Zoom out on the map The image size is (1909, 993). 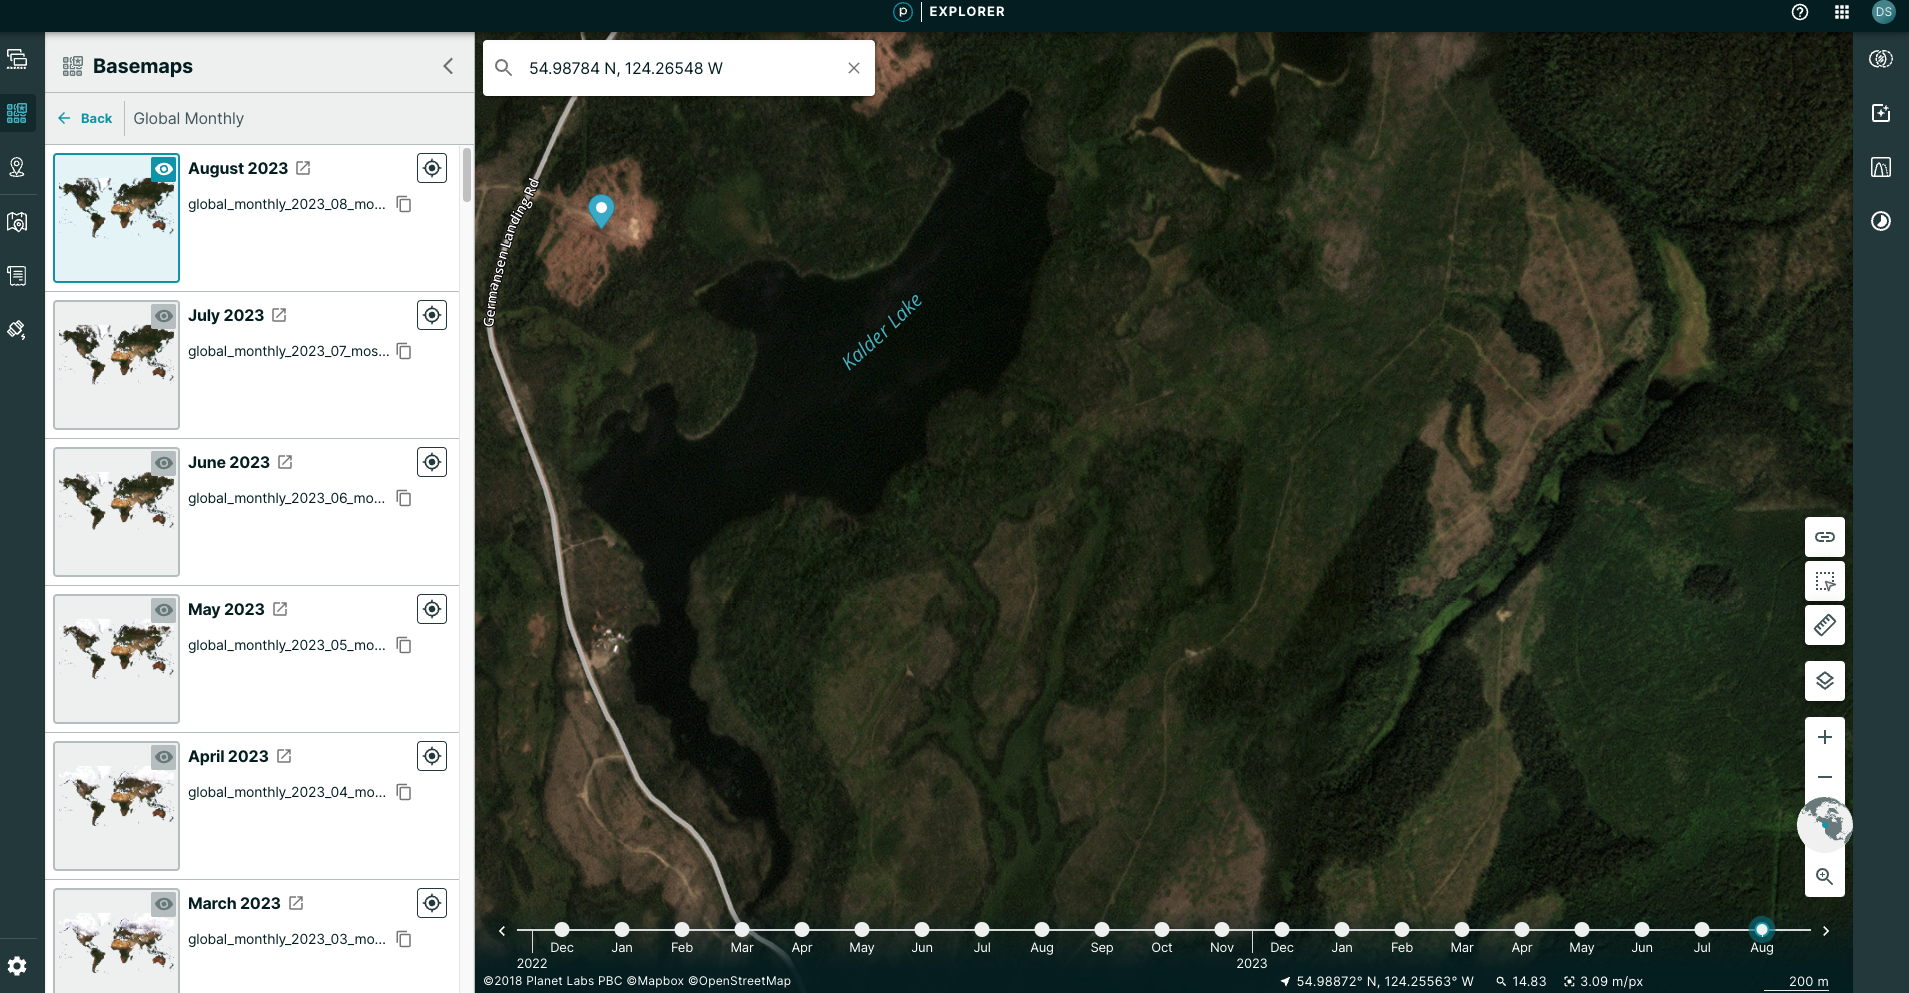point(1825,777)
